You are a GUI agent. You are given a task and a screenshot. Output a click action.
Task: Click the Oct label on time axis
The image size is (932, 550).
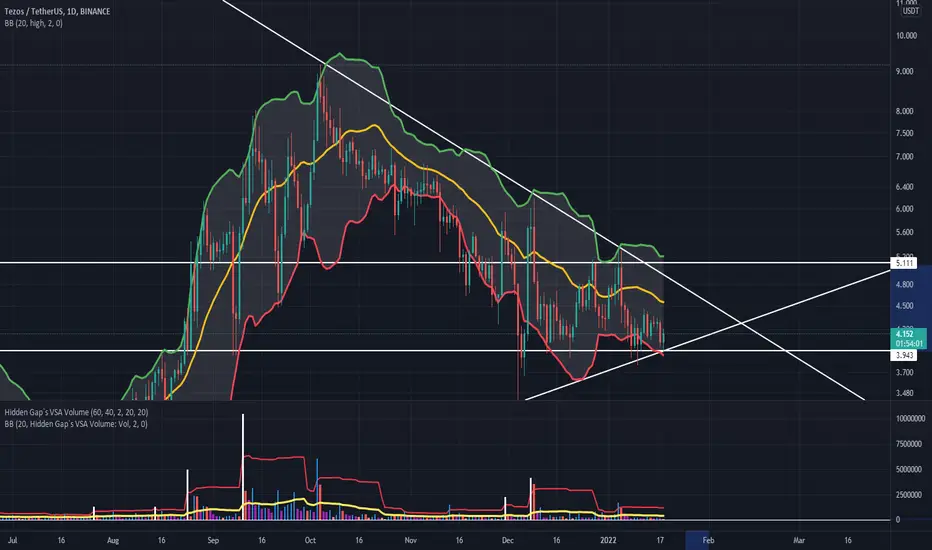coord(310,540)
